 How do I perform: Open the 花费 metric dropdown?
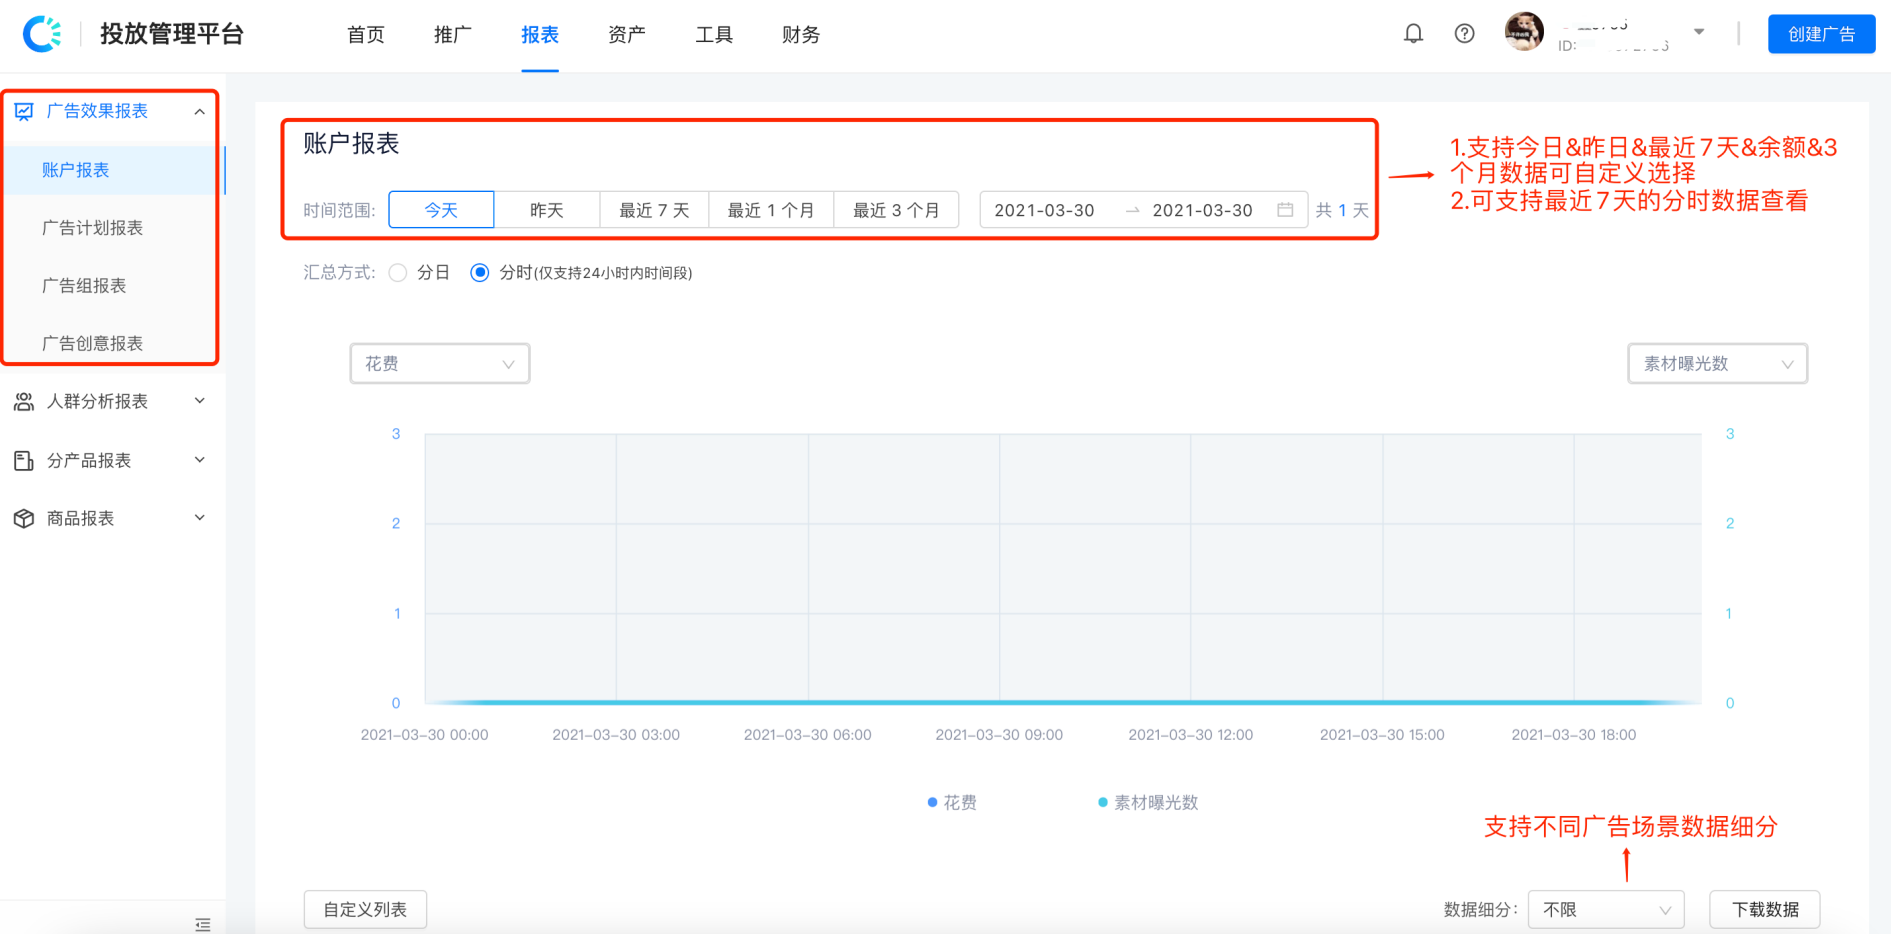(x=439, y=363)
